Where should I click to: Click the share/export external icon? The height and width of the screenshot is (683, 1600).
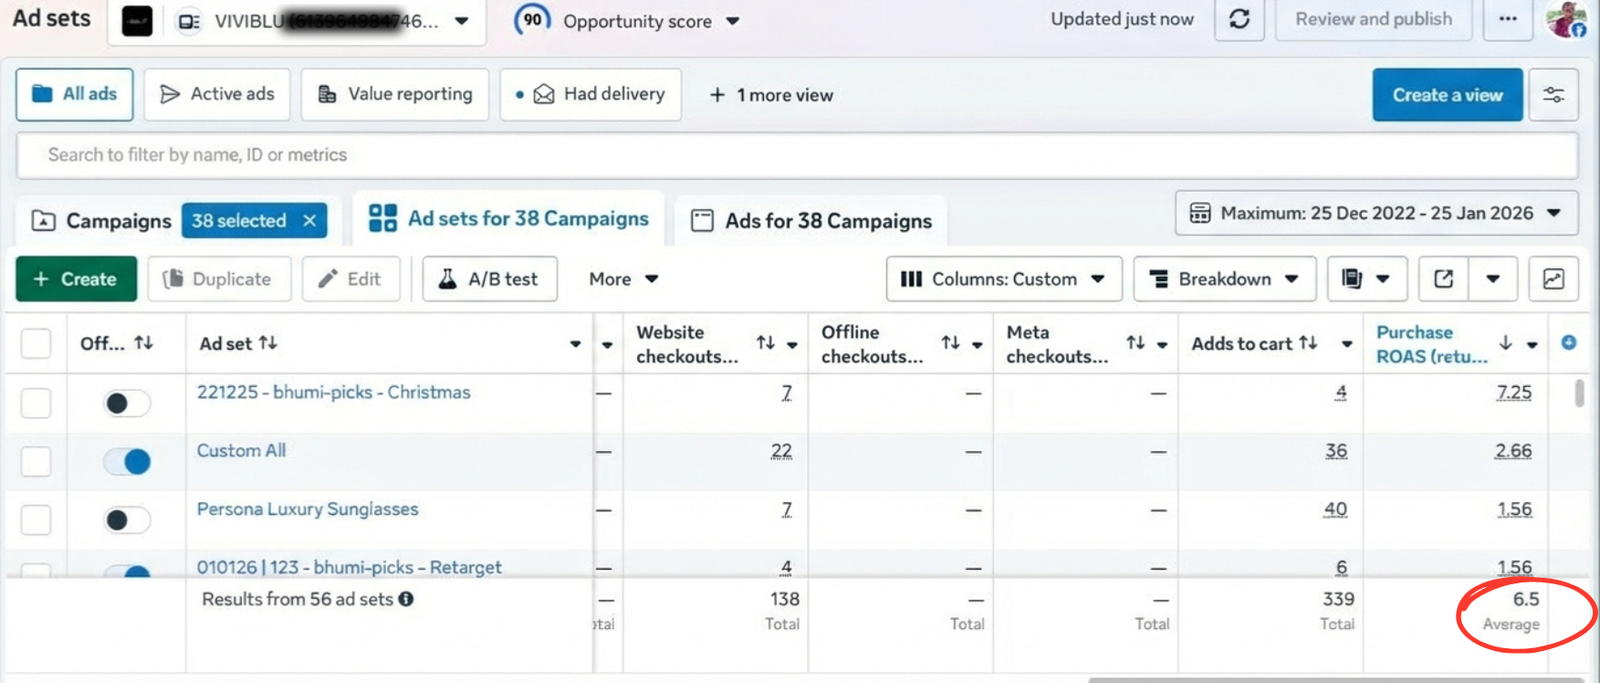[1443, 279]
